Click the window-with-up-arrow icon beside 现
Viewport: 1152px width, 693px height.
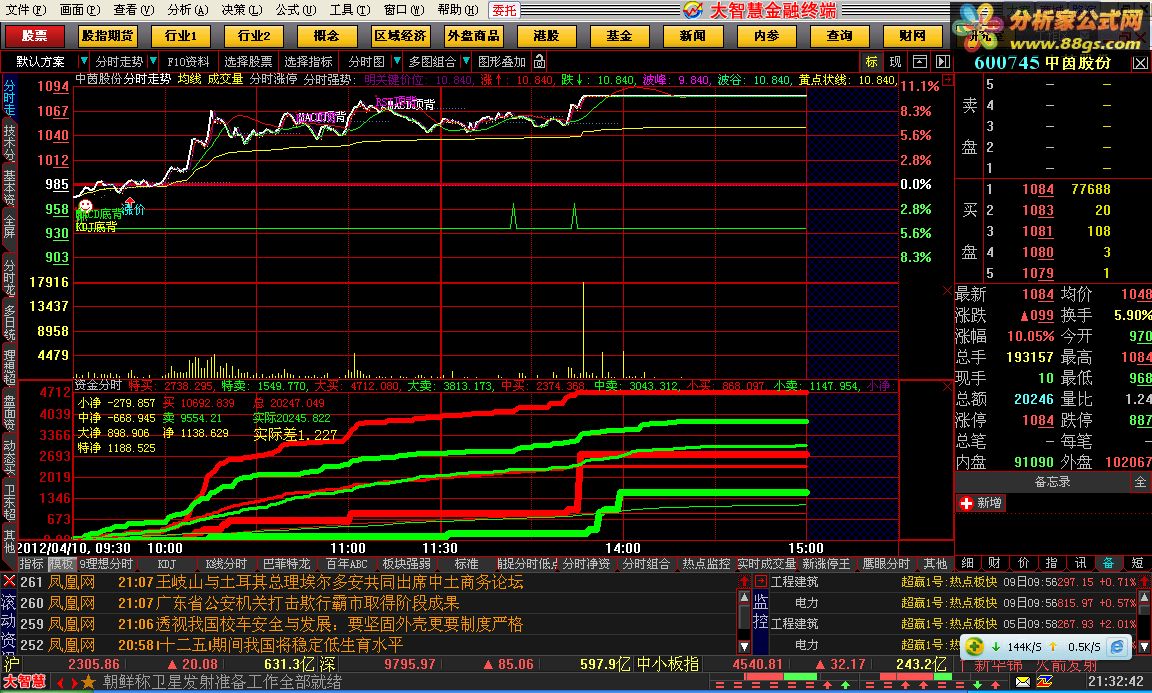[919, 62]
